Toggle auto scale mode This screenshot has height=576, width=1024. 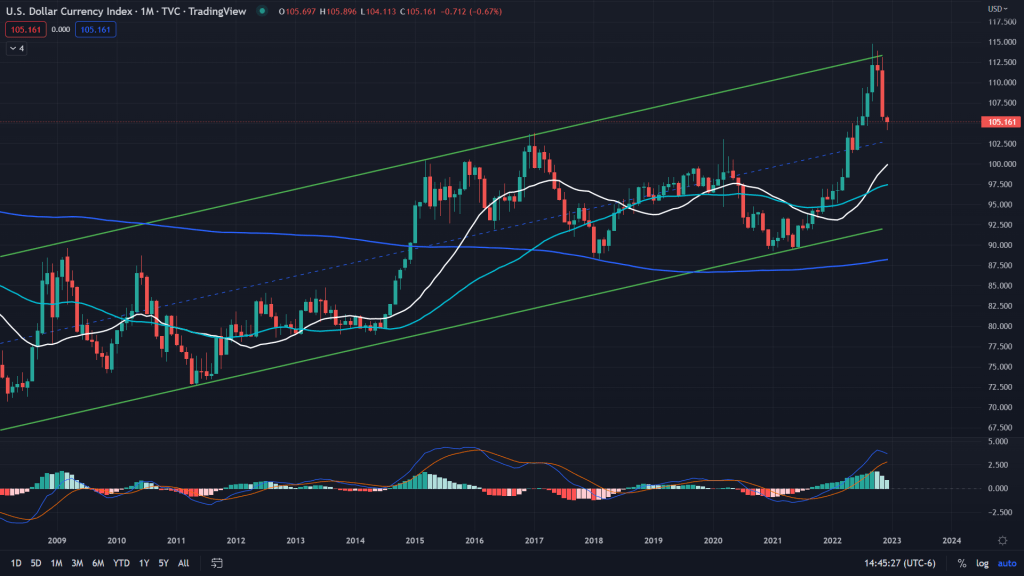(1005, 563)
